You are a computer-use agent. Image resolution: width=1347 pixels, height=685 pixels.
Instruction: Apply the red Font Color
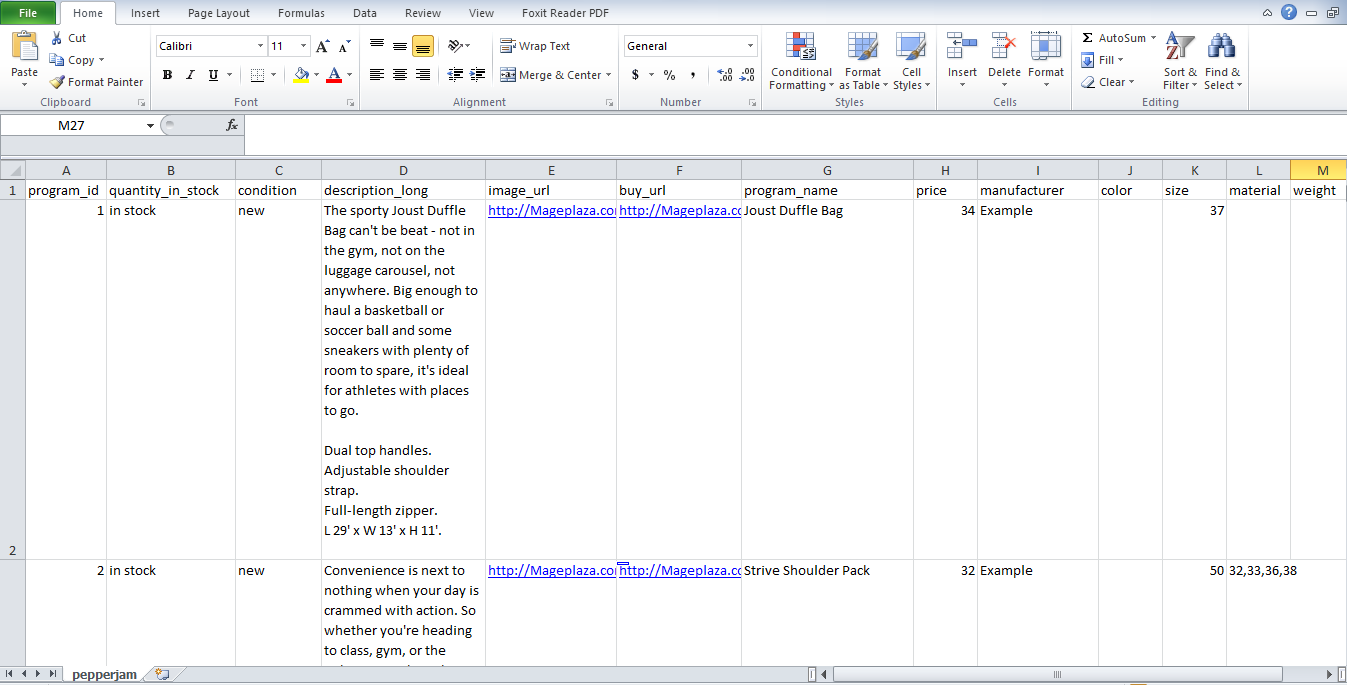[x=334, y=75]
